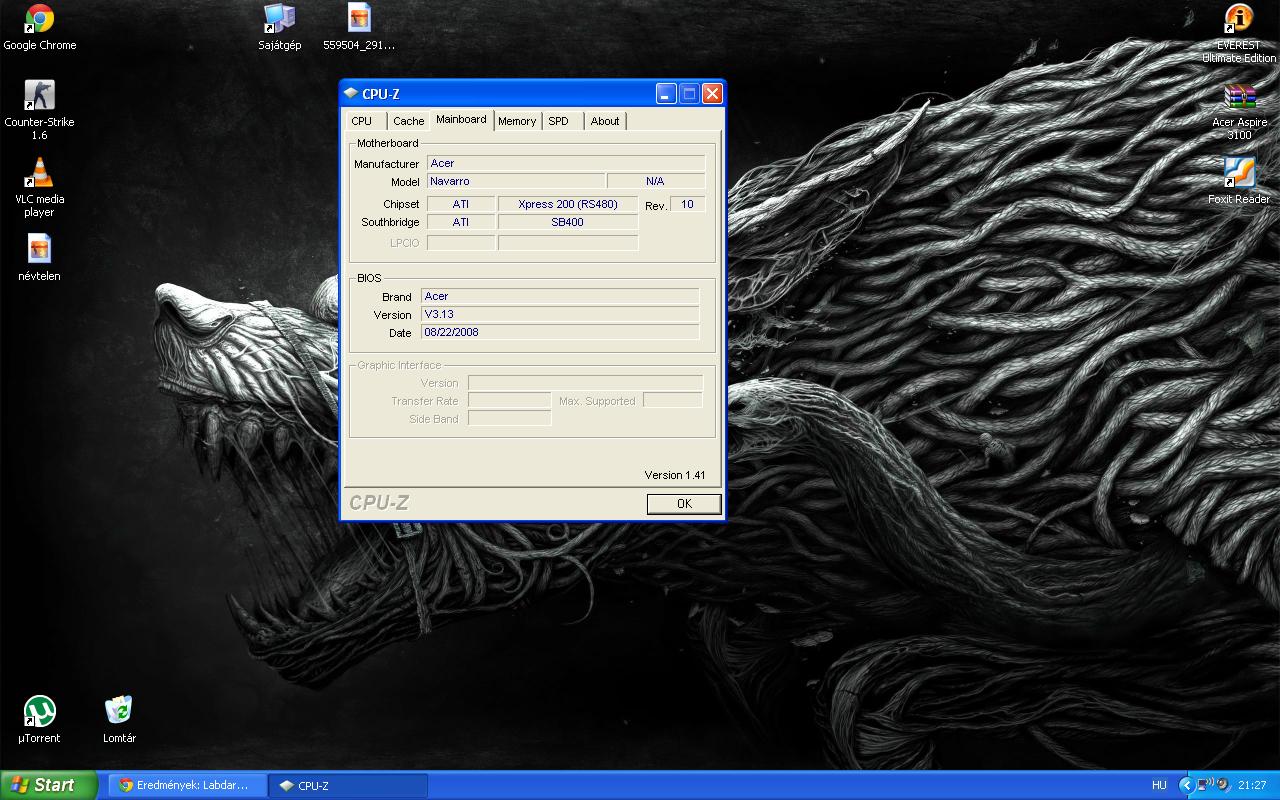Switch to the Chrome Eredmények taskbar window

pyautogui.click(x=188, y=785)
